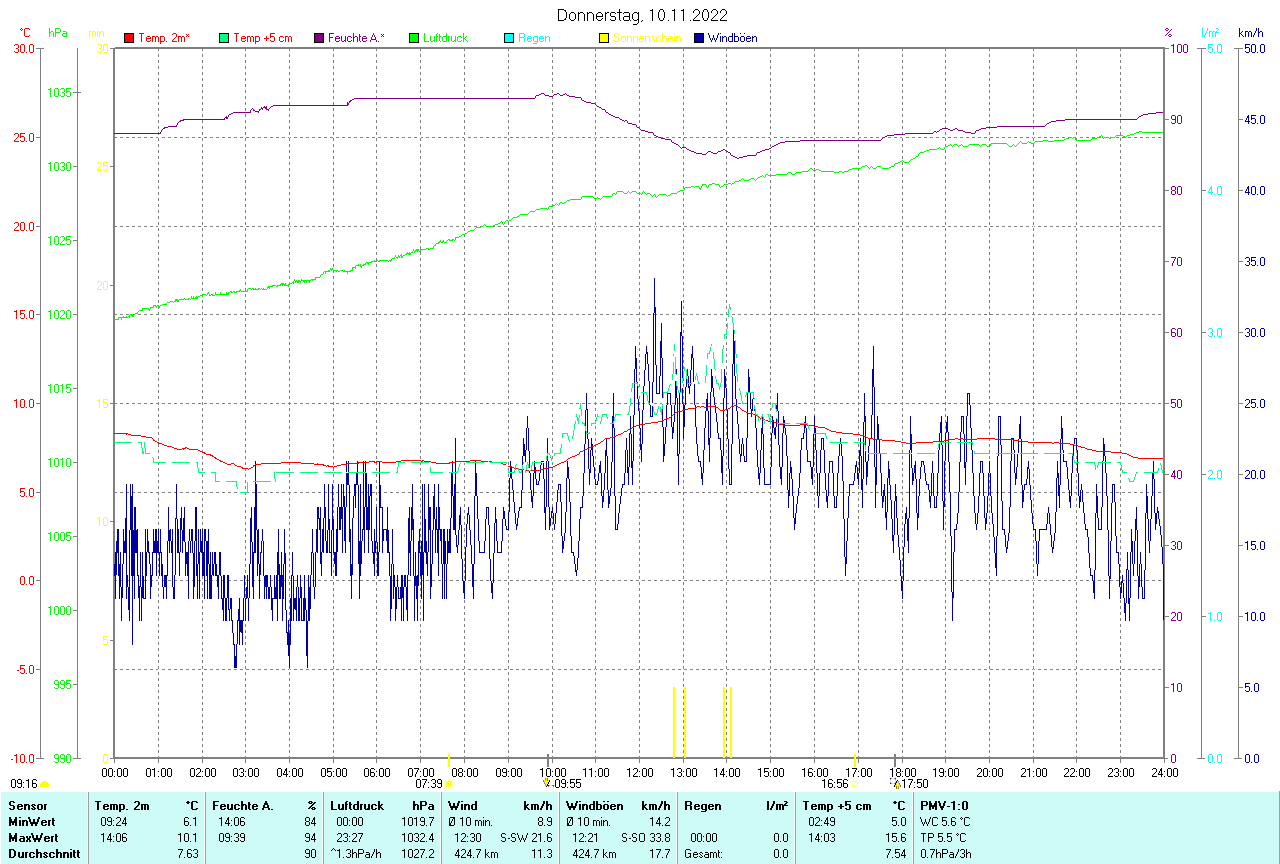Click the dark blue Windböen legend swatch
Image resolution: width=1280 pixels, height=864 pixels.
coord(699,38)
